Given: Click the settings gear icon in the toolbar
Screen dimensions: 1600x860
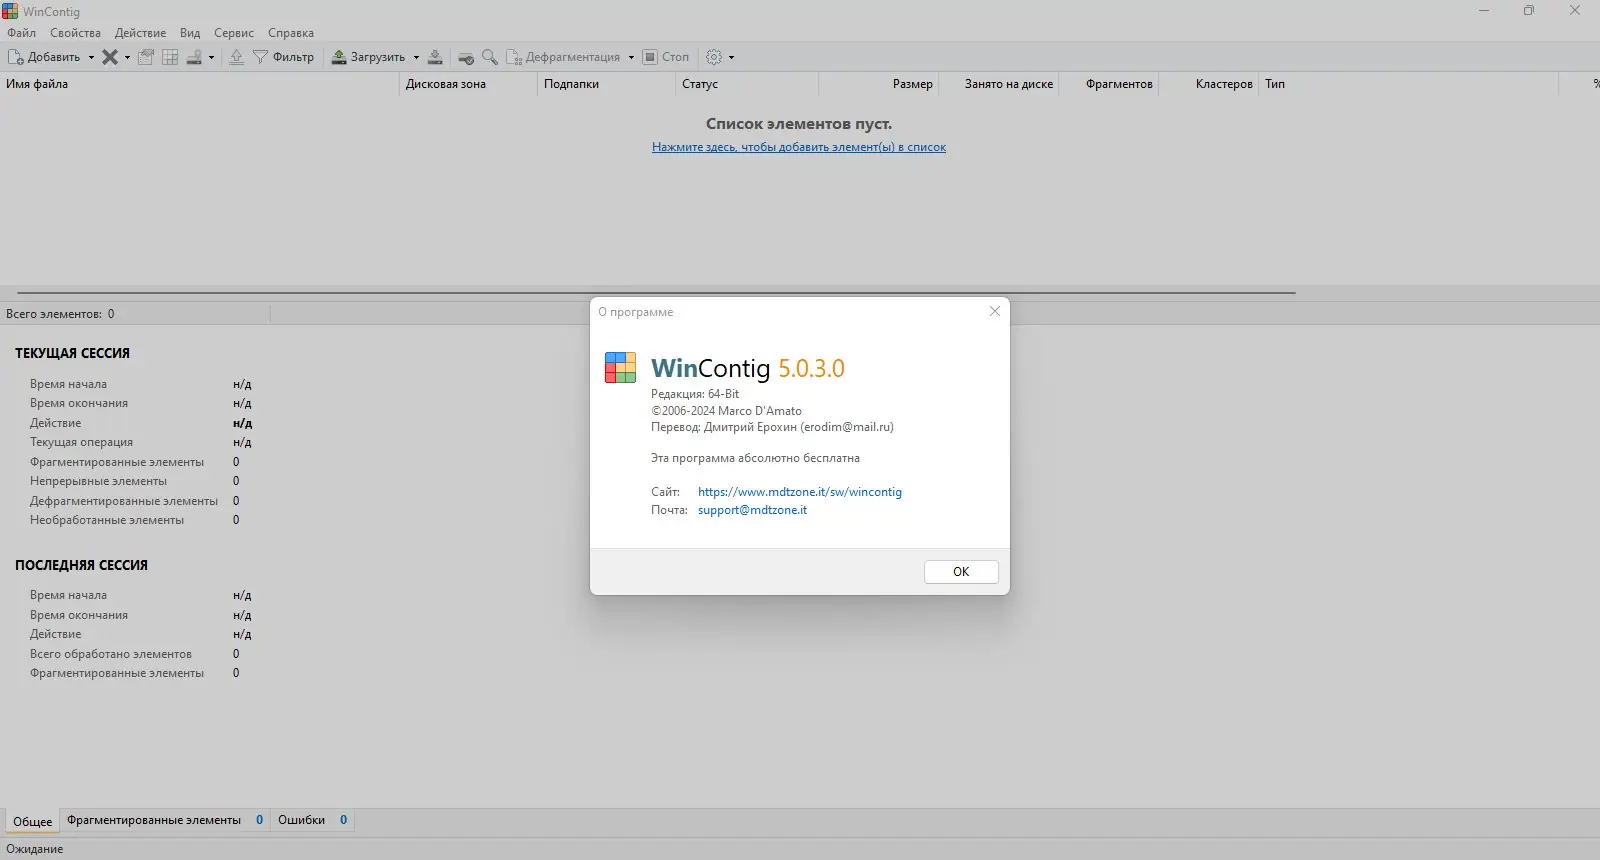Looking at the screenshot, I should coord(714,57).
